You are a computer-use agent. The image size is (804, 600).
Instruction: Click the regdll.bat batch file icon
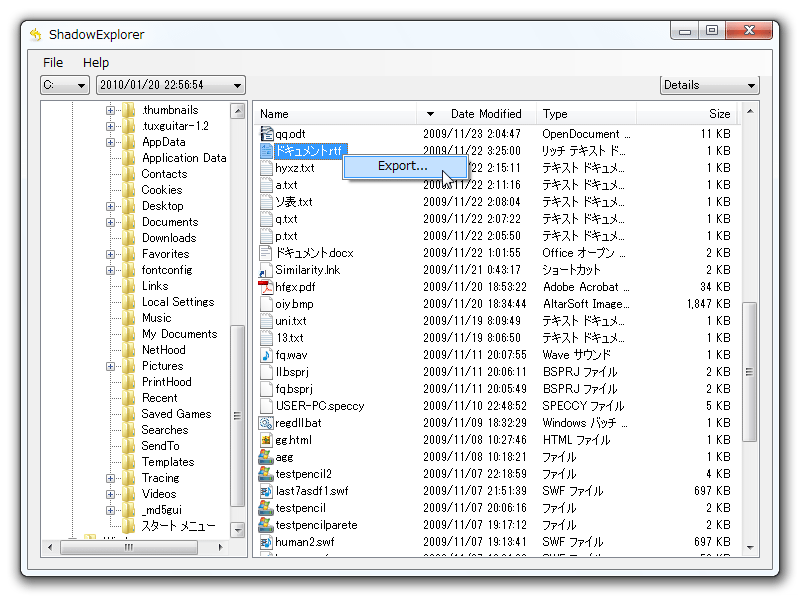pyautogui.click(x=266, y=423)
